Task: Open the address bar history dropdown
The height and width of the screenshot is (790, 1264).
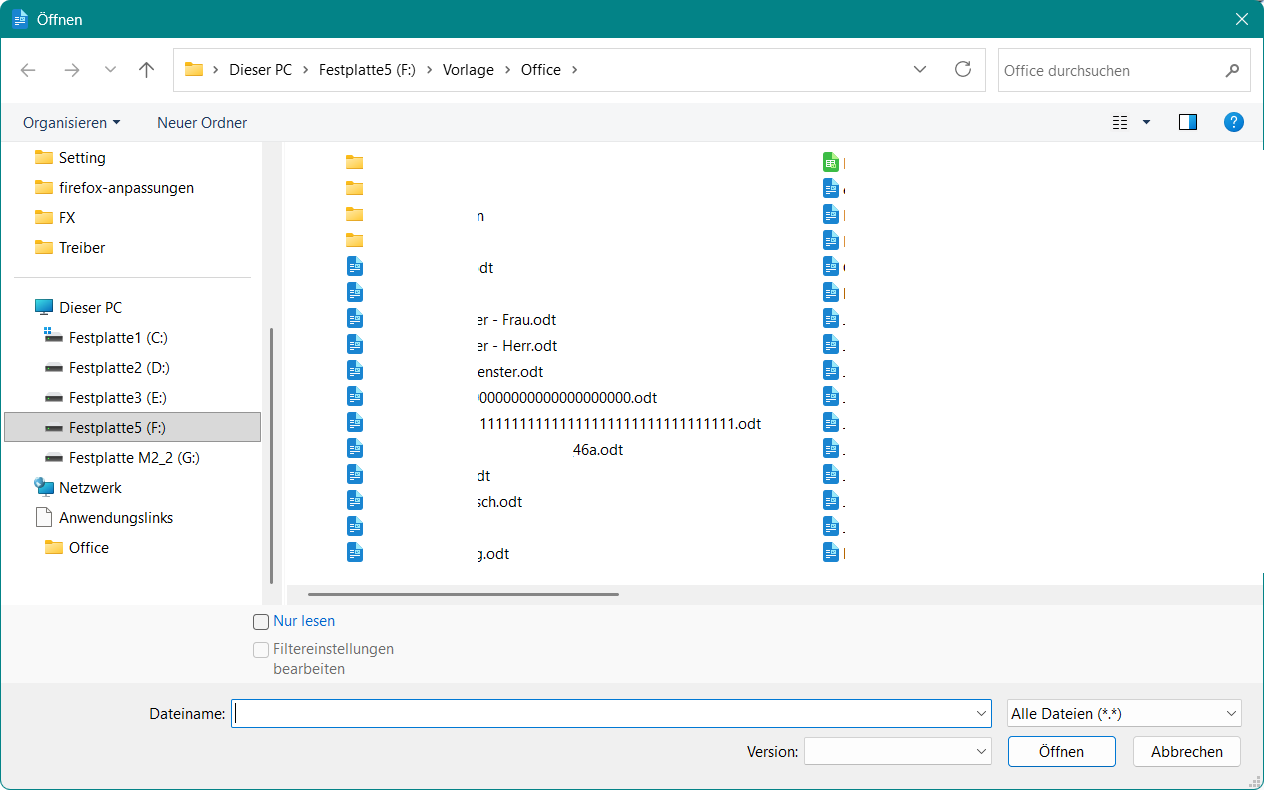Action: coord(920,70)
